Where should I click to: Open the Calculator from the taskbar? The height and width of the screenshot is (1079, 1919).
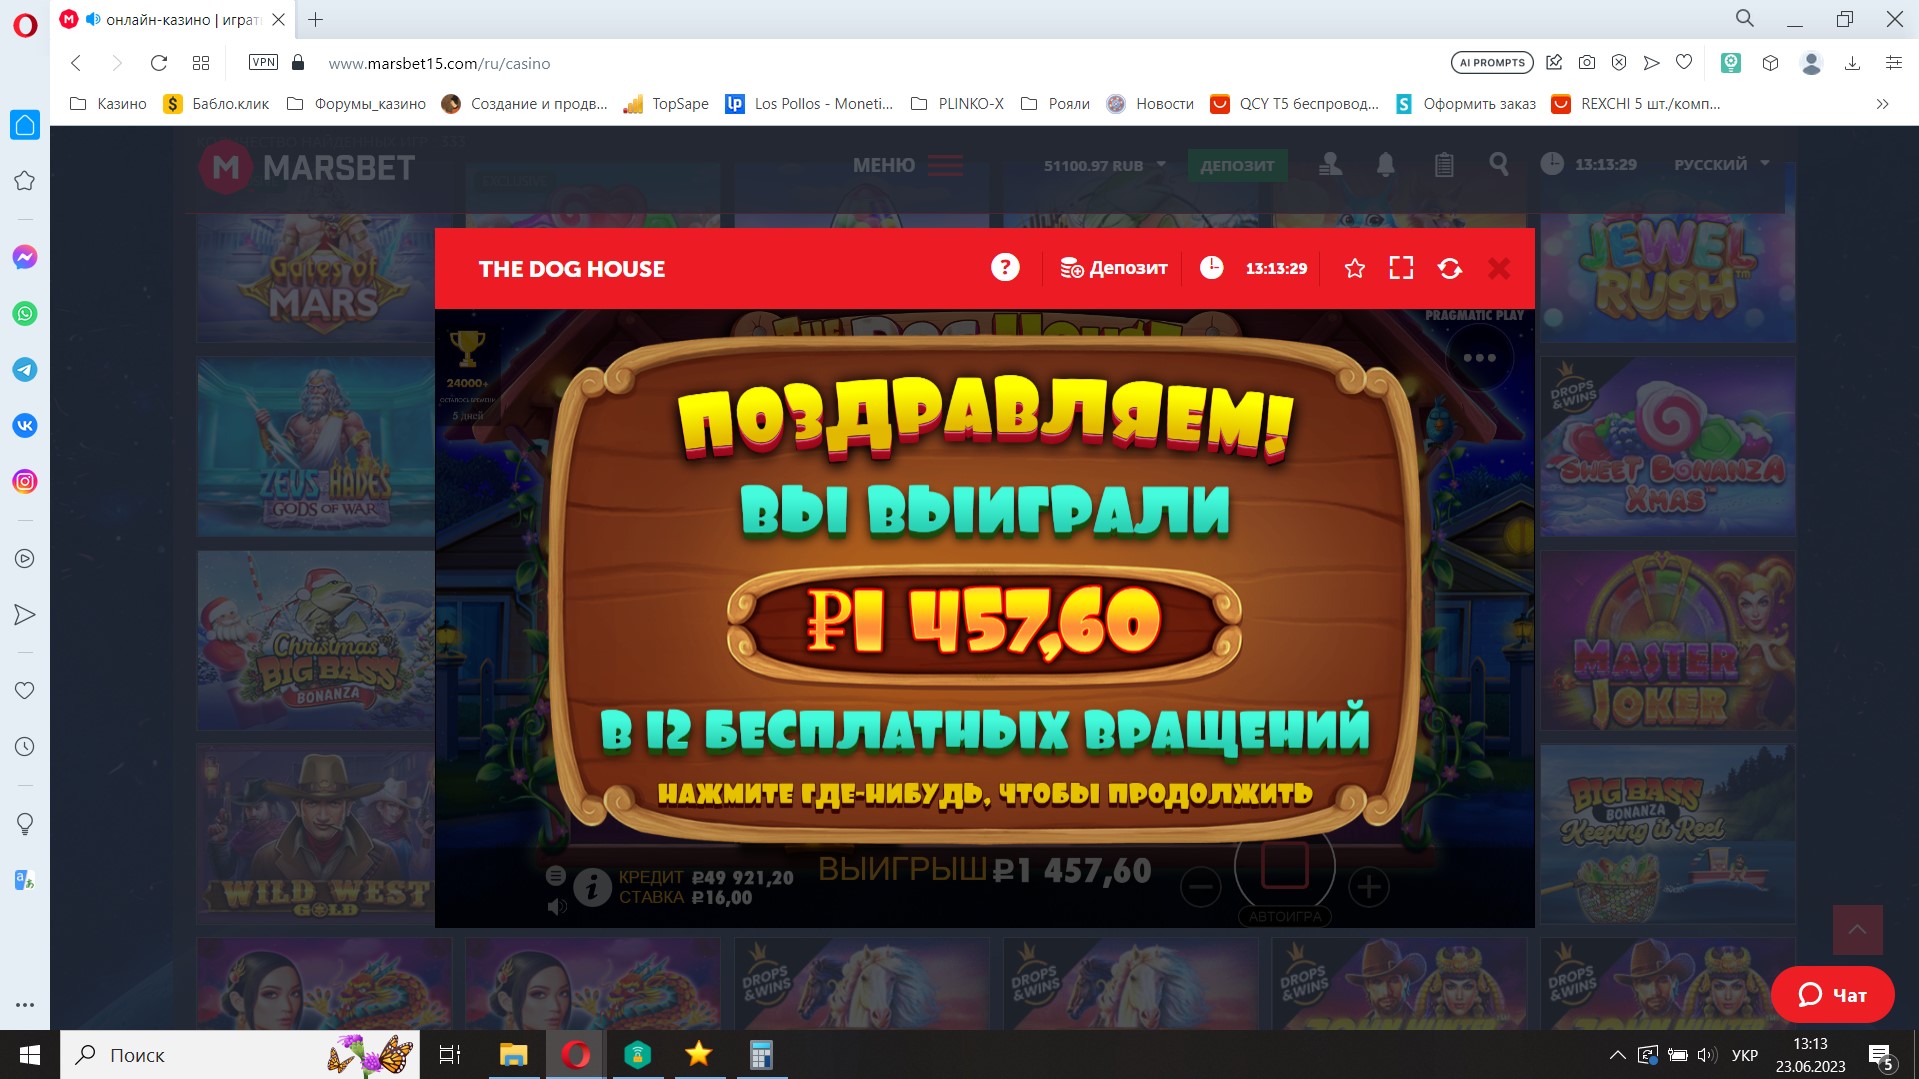[x=761, y=1055]
